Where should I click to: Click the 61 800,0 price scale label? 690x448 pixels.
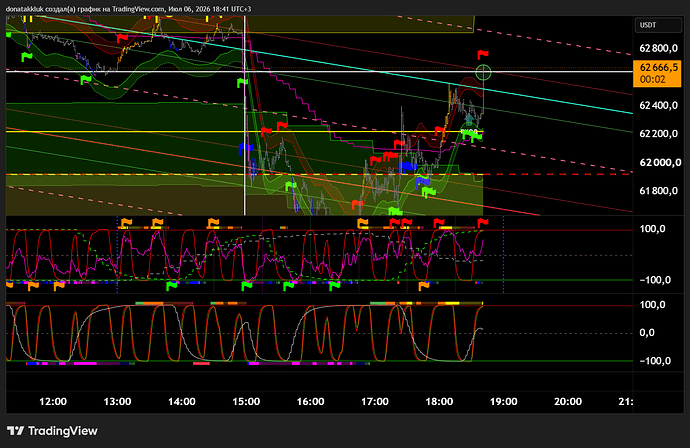[658, 191]
